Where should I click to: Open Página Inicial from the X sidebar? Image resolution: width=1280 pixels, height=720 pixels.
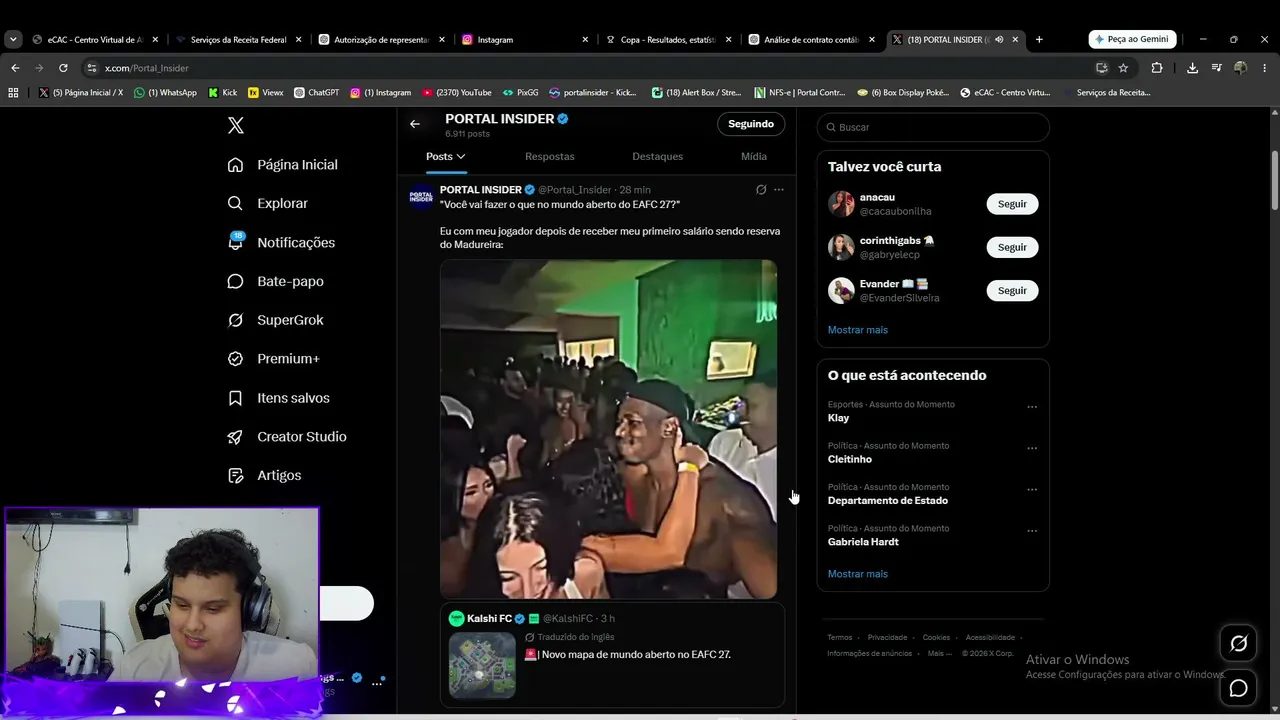282,165
